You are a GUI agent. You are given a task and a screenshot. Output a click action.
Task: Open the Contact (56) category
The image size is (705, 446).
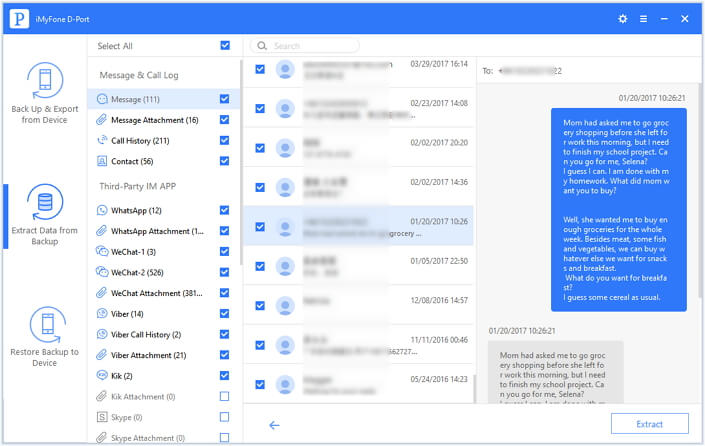click(x=164, y=161)
